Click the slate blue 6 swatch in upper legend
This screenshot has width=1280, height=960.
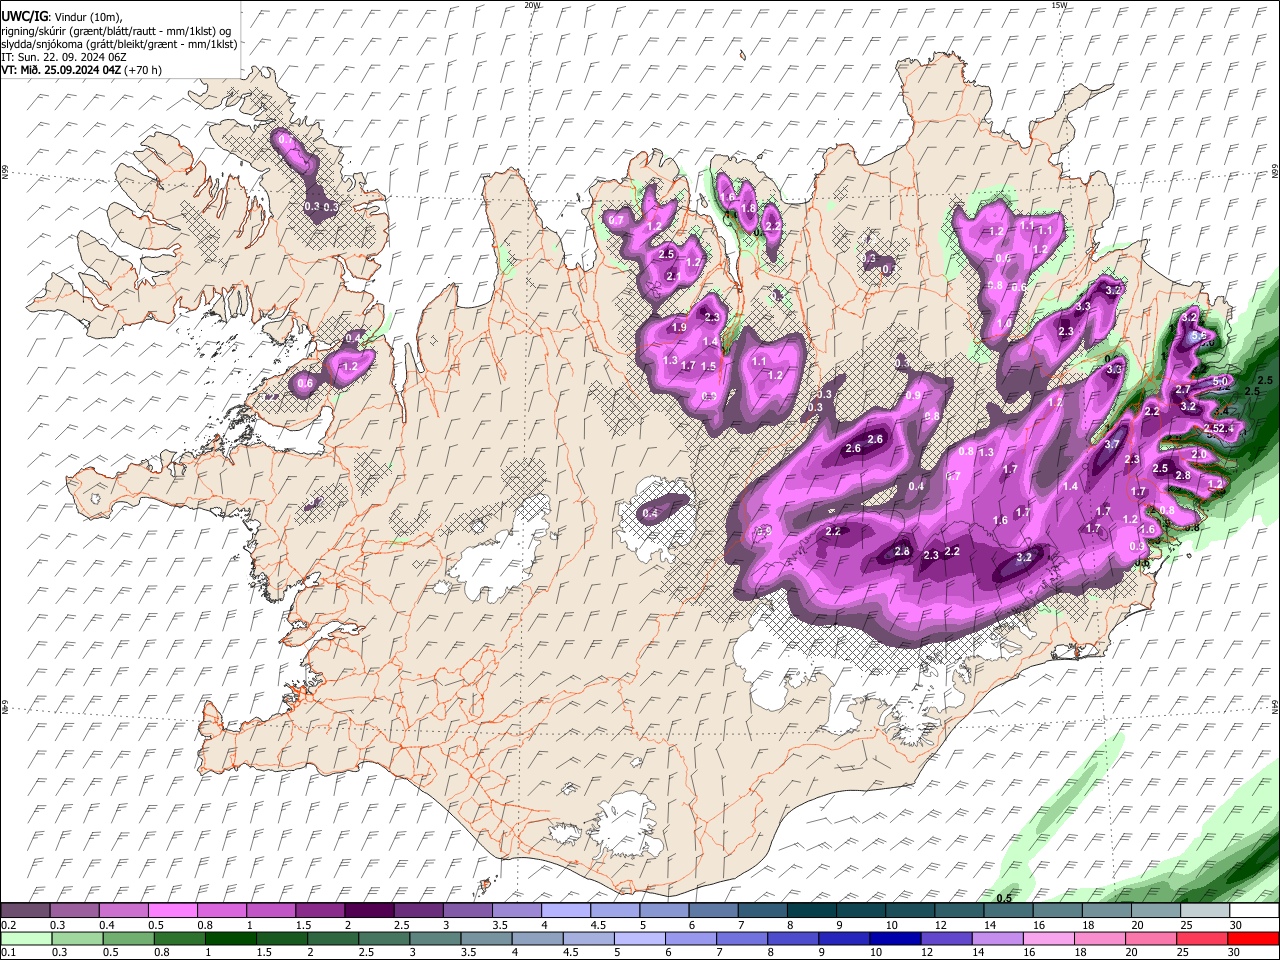point(712,910)
